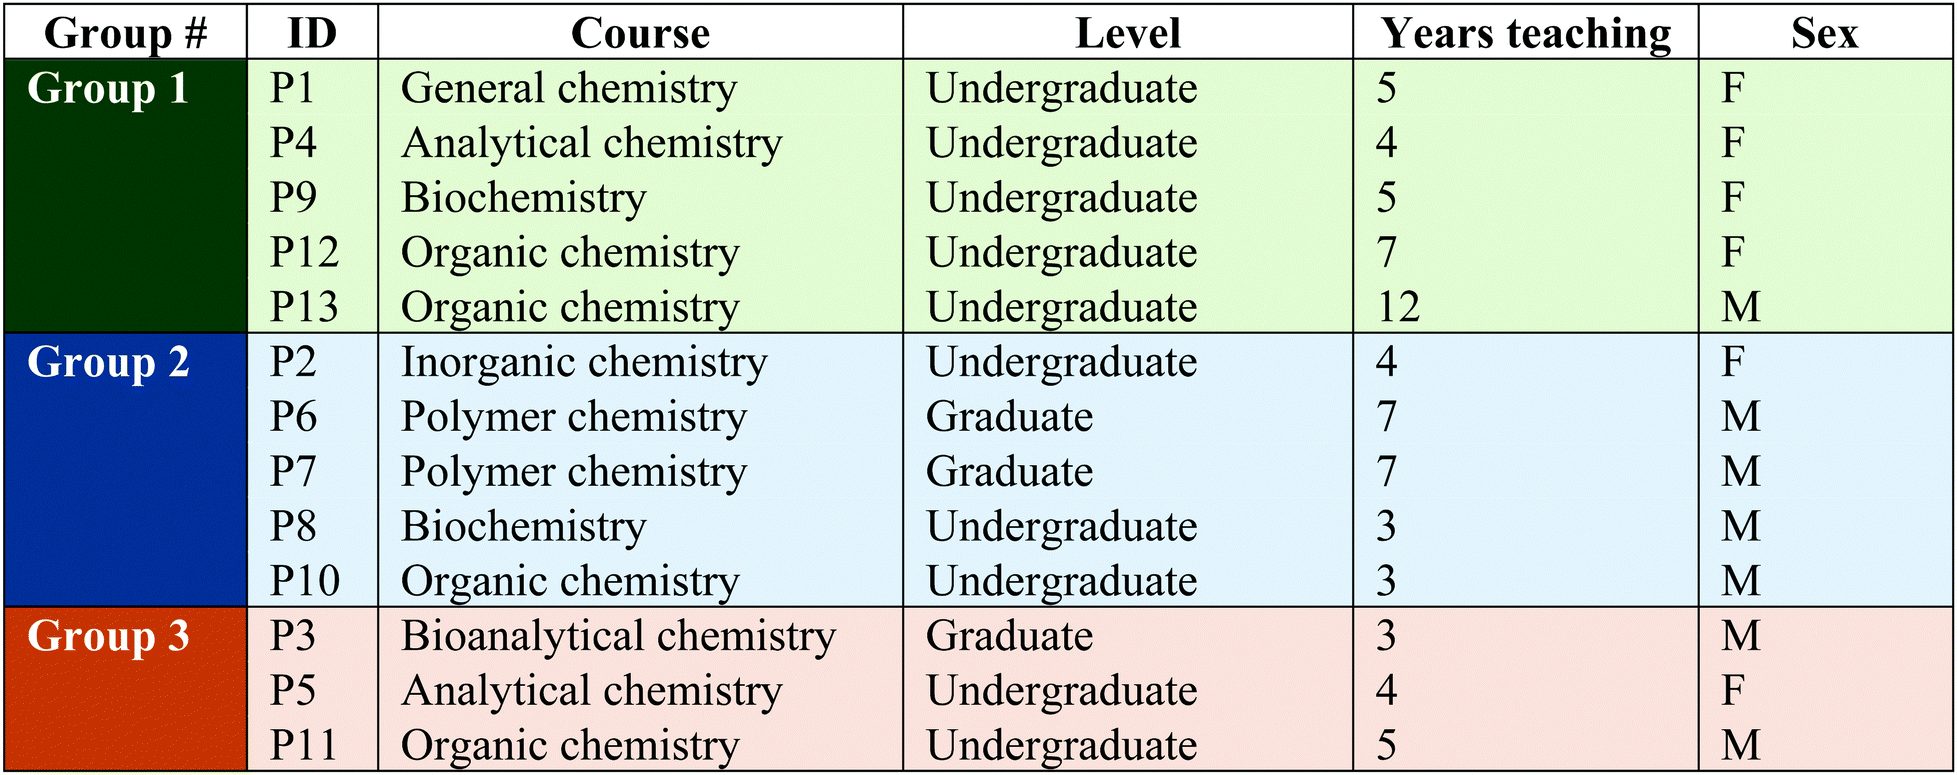Select the orange Group 3 cell

(126, 689)
